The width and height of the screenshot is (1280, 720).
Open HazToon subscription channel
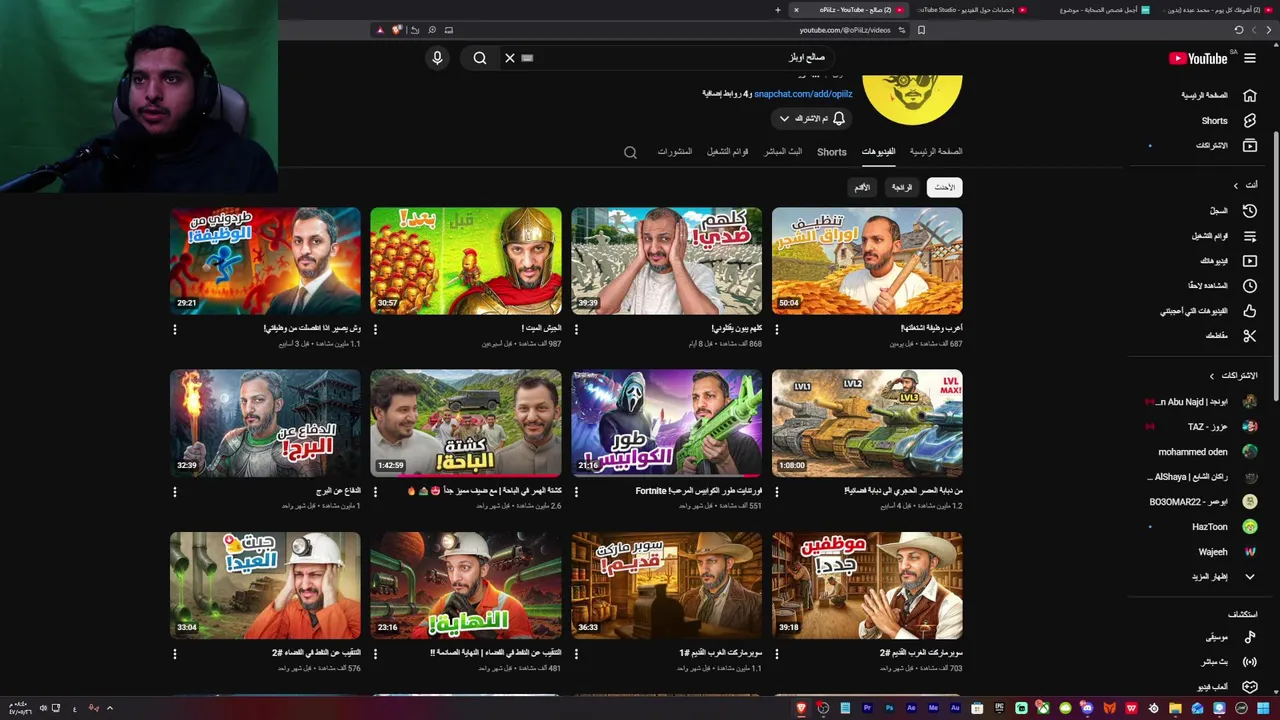coord(1200,527)
